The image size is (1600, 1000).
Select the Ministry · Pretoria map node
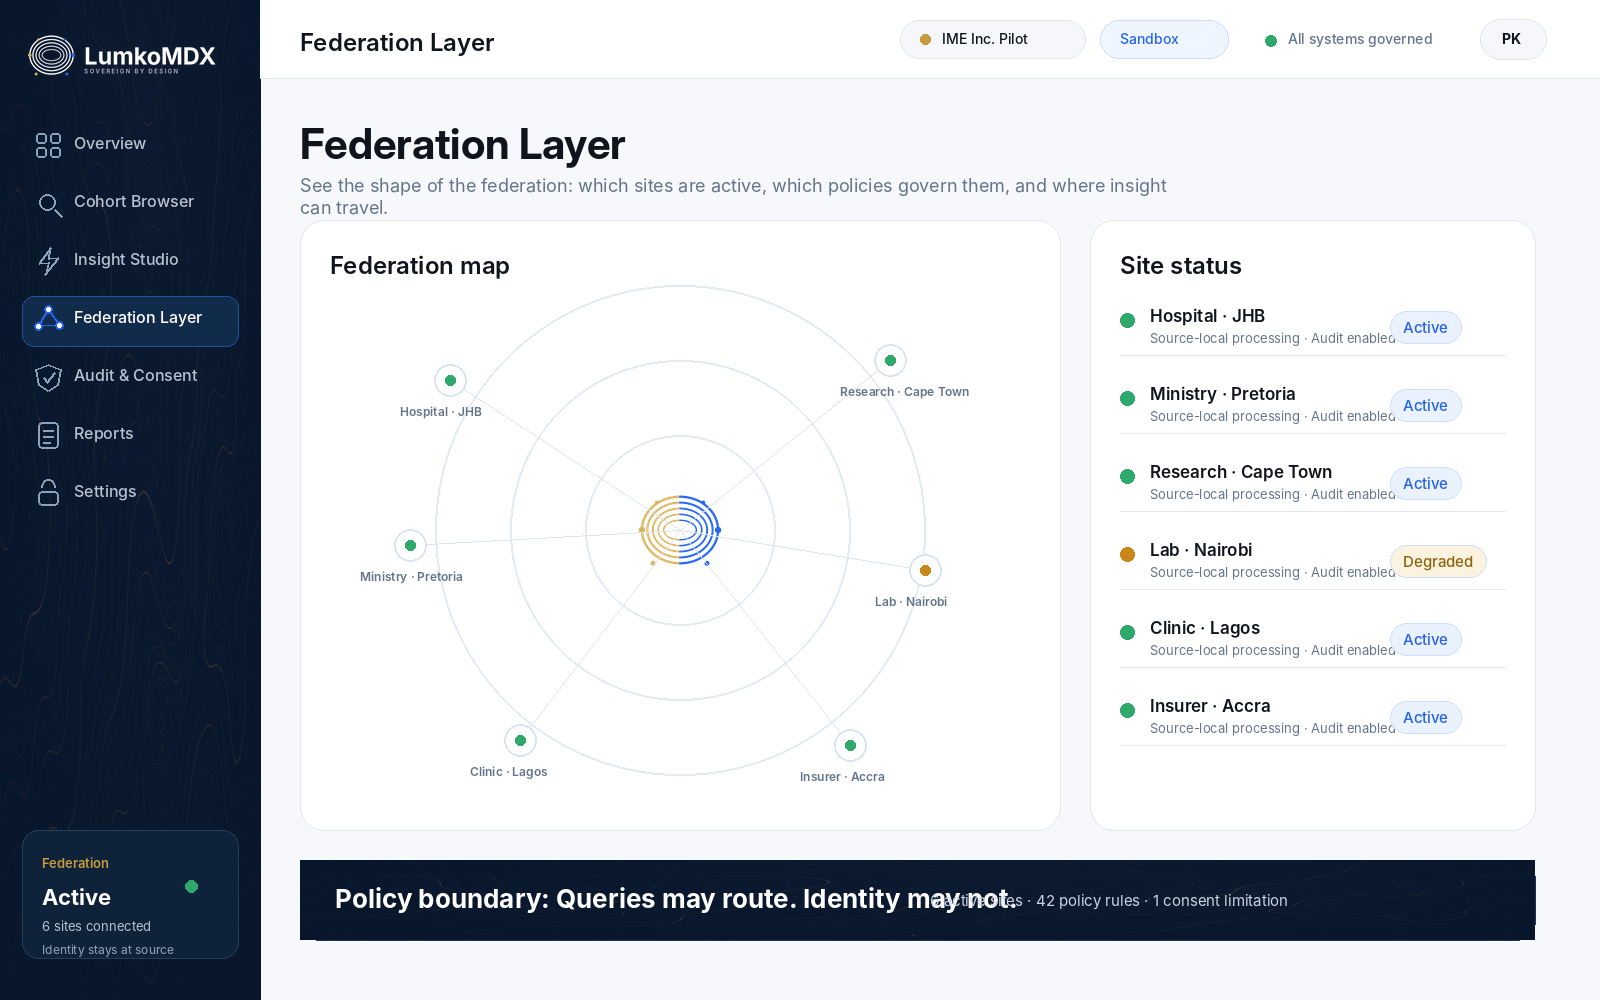[410, 545]
